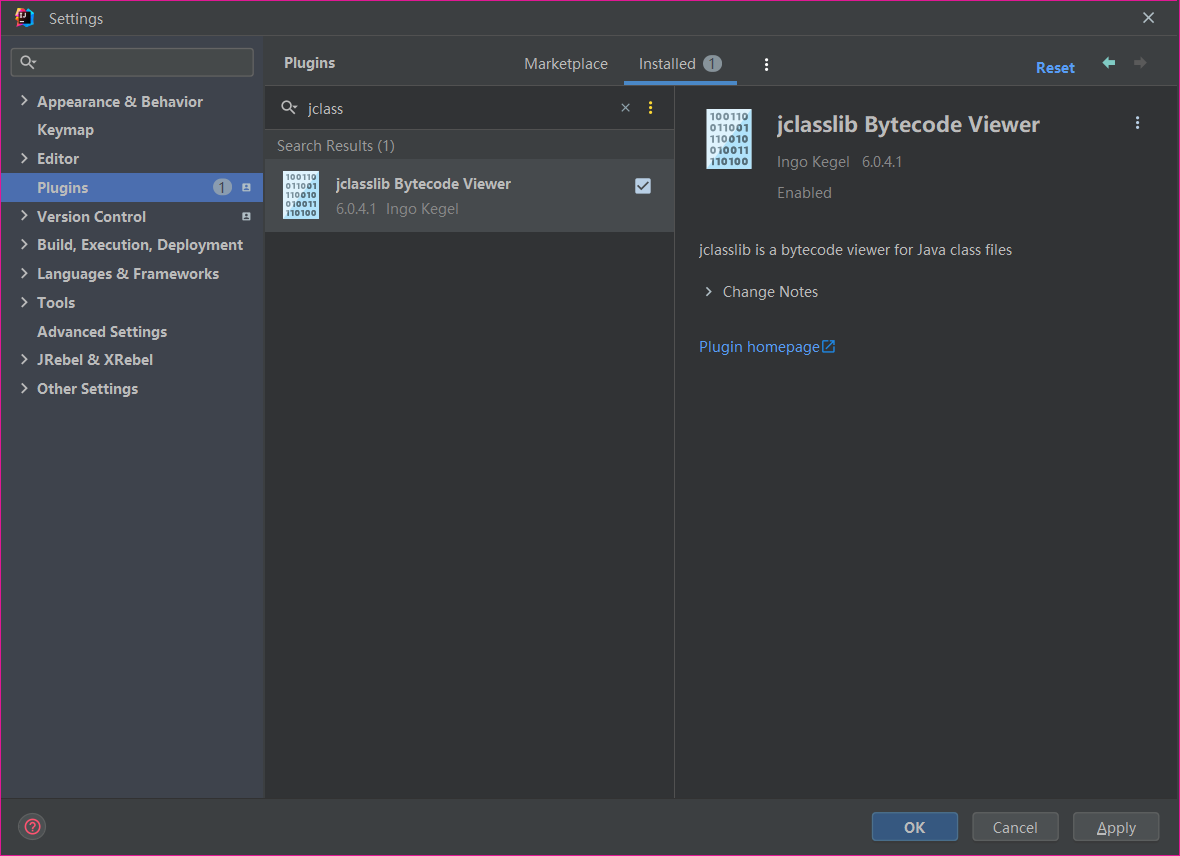1180x856 pixels.
Task: Click the plugin search magnifier icon
Action: [289, 108]
